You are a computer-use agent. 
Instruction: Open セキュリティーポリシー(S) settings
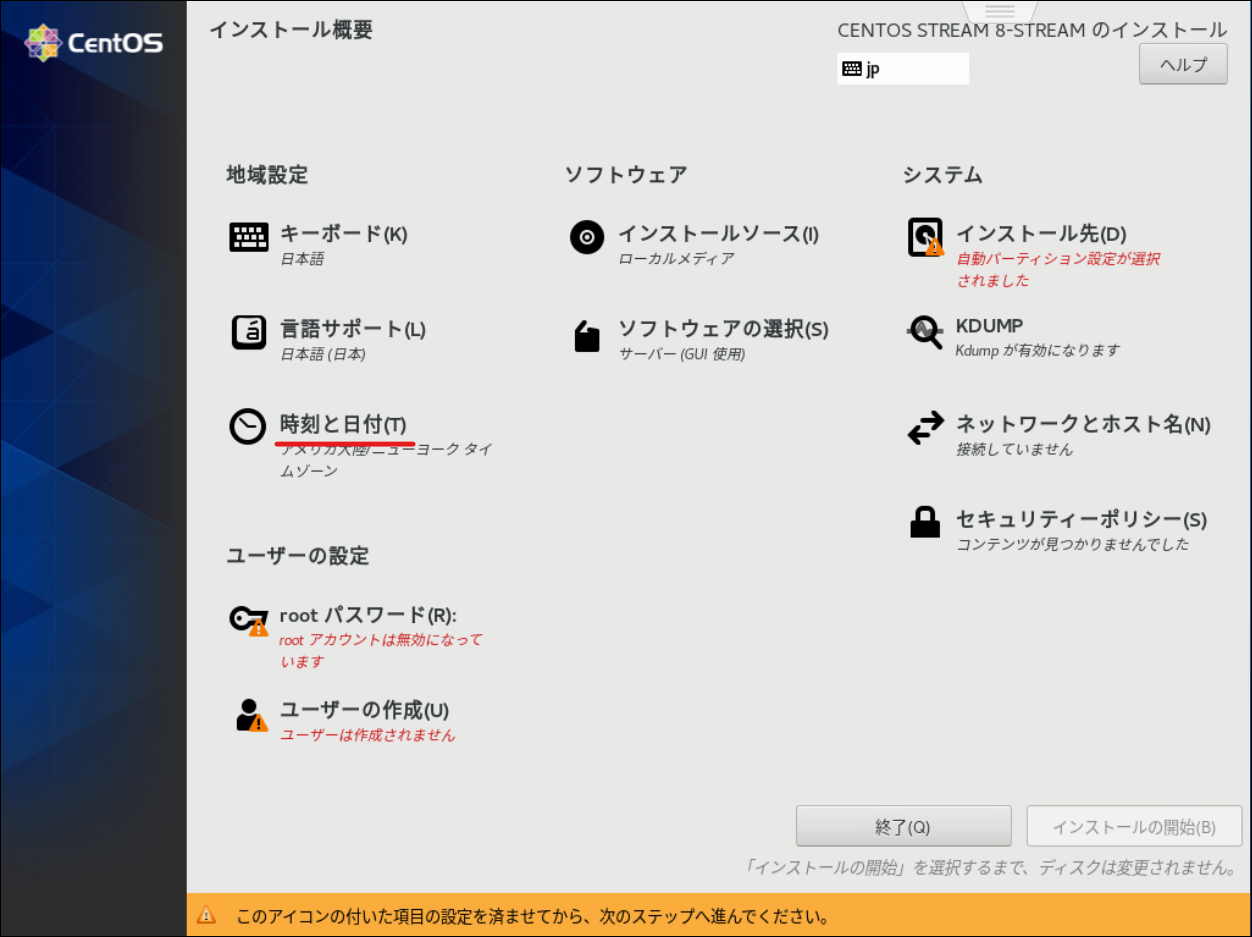click(x=1081, y=520)
